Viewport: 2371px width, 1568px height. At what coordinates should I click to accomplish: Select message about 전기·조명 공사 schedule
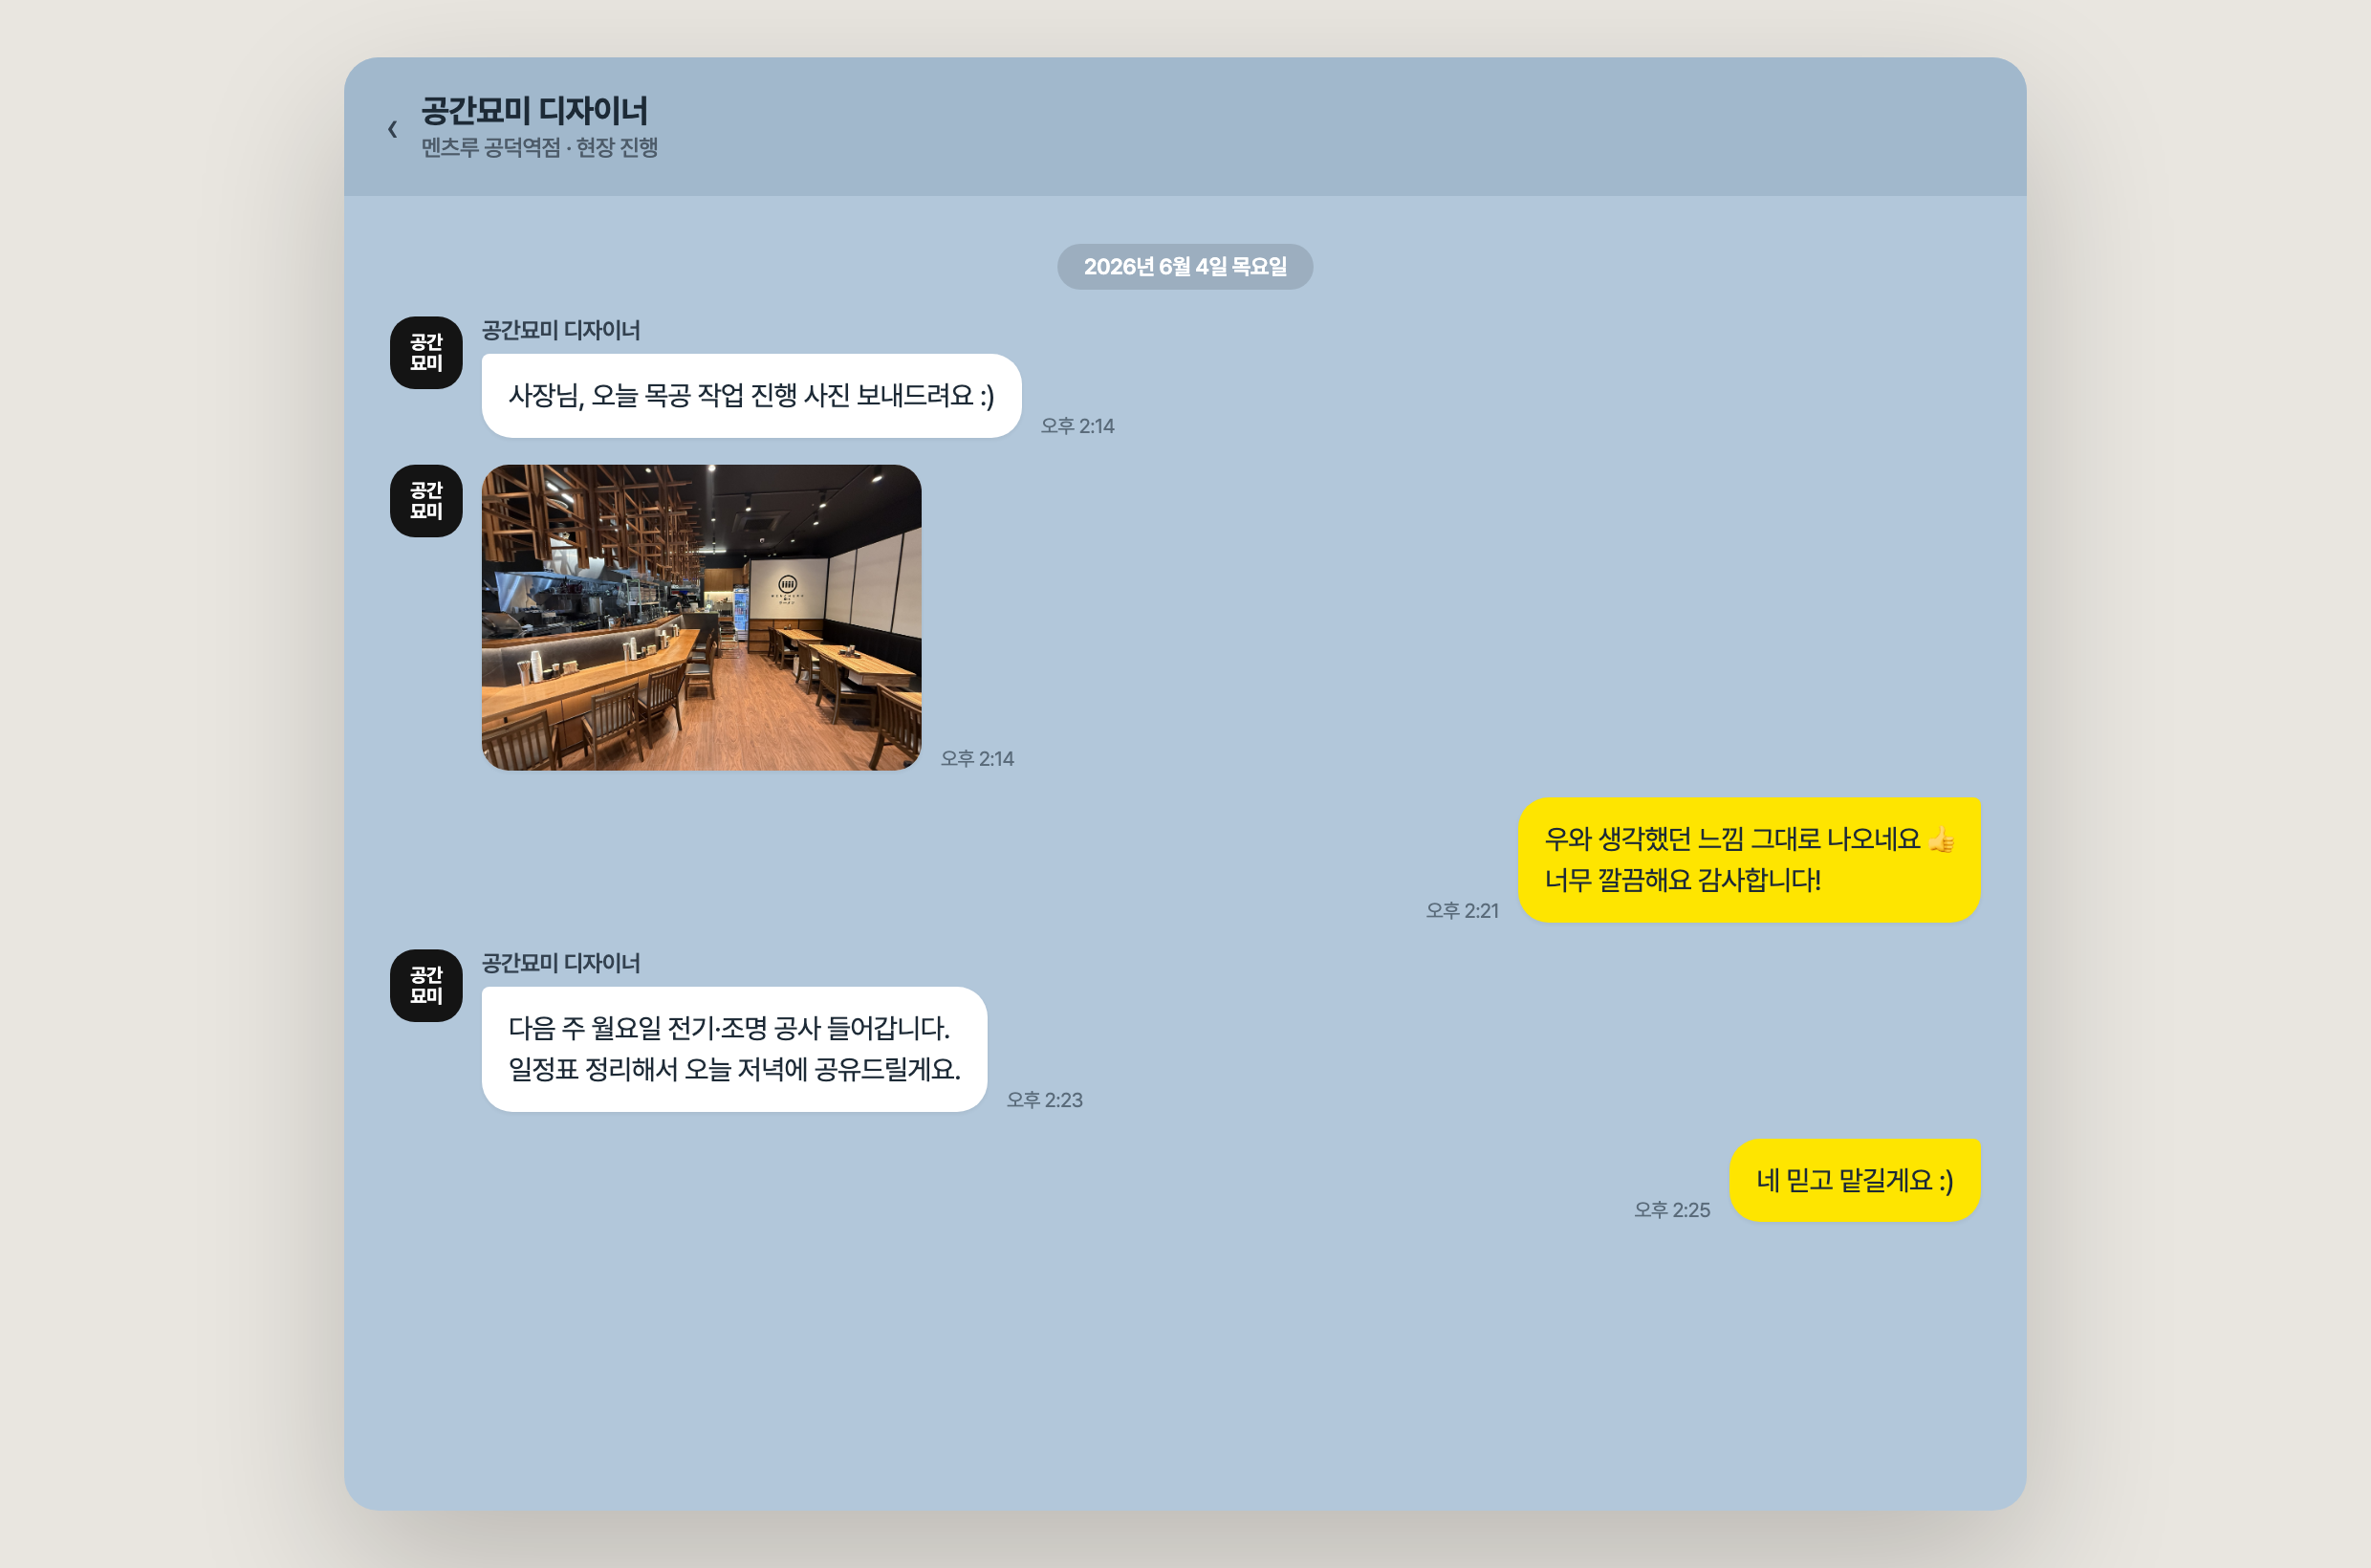point(734,1049)
